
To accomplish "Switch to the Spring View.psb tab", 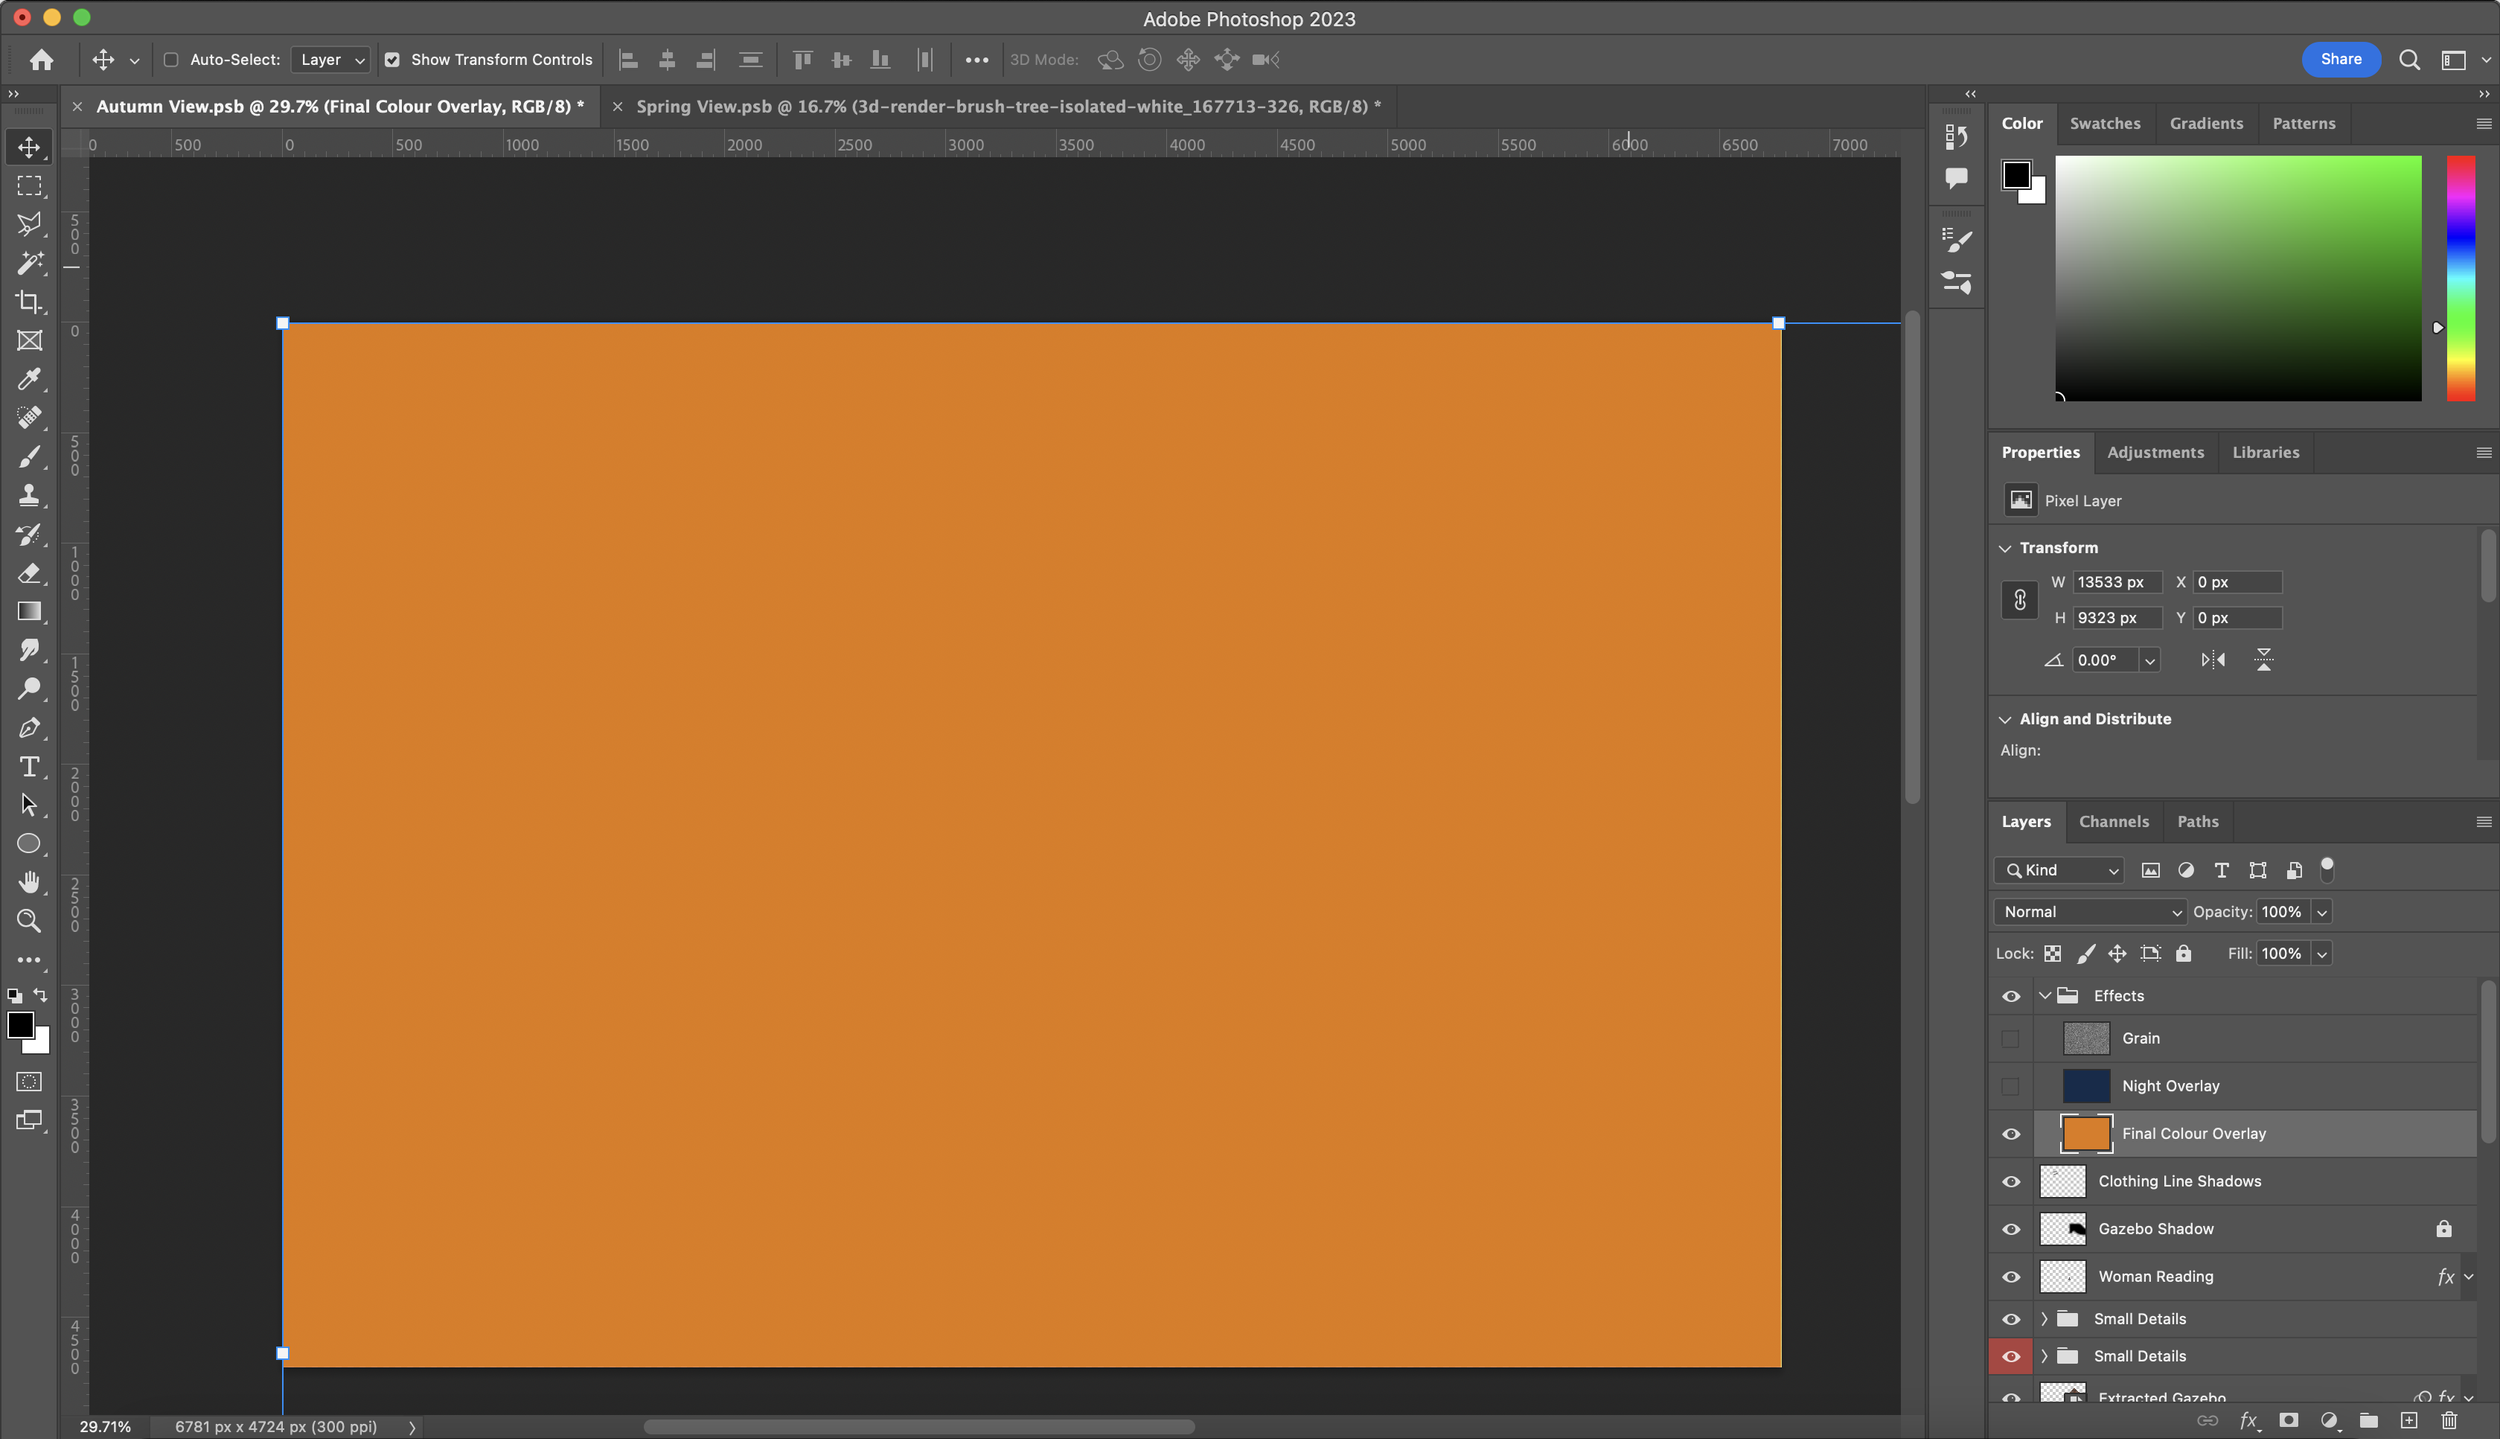I will (x=1008, y=106).
